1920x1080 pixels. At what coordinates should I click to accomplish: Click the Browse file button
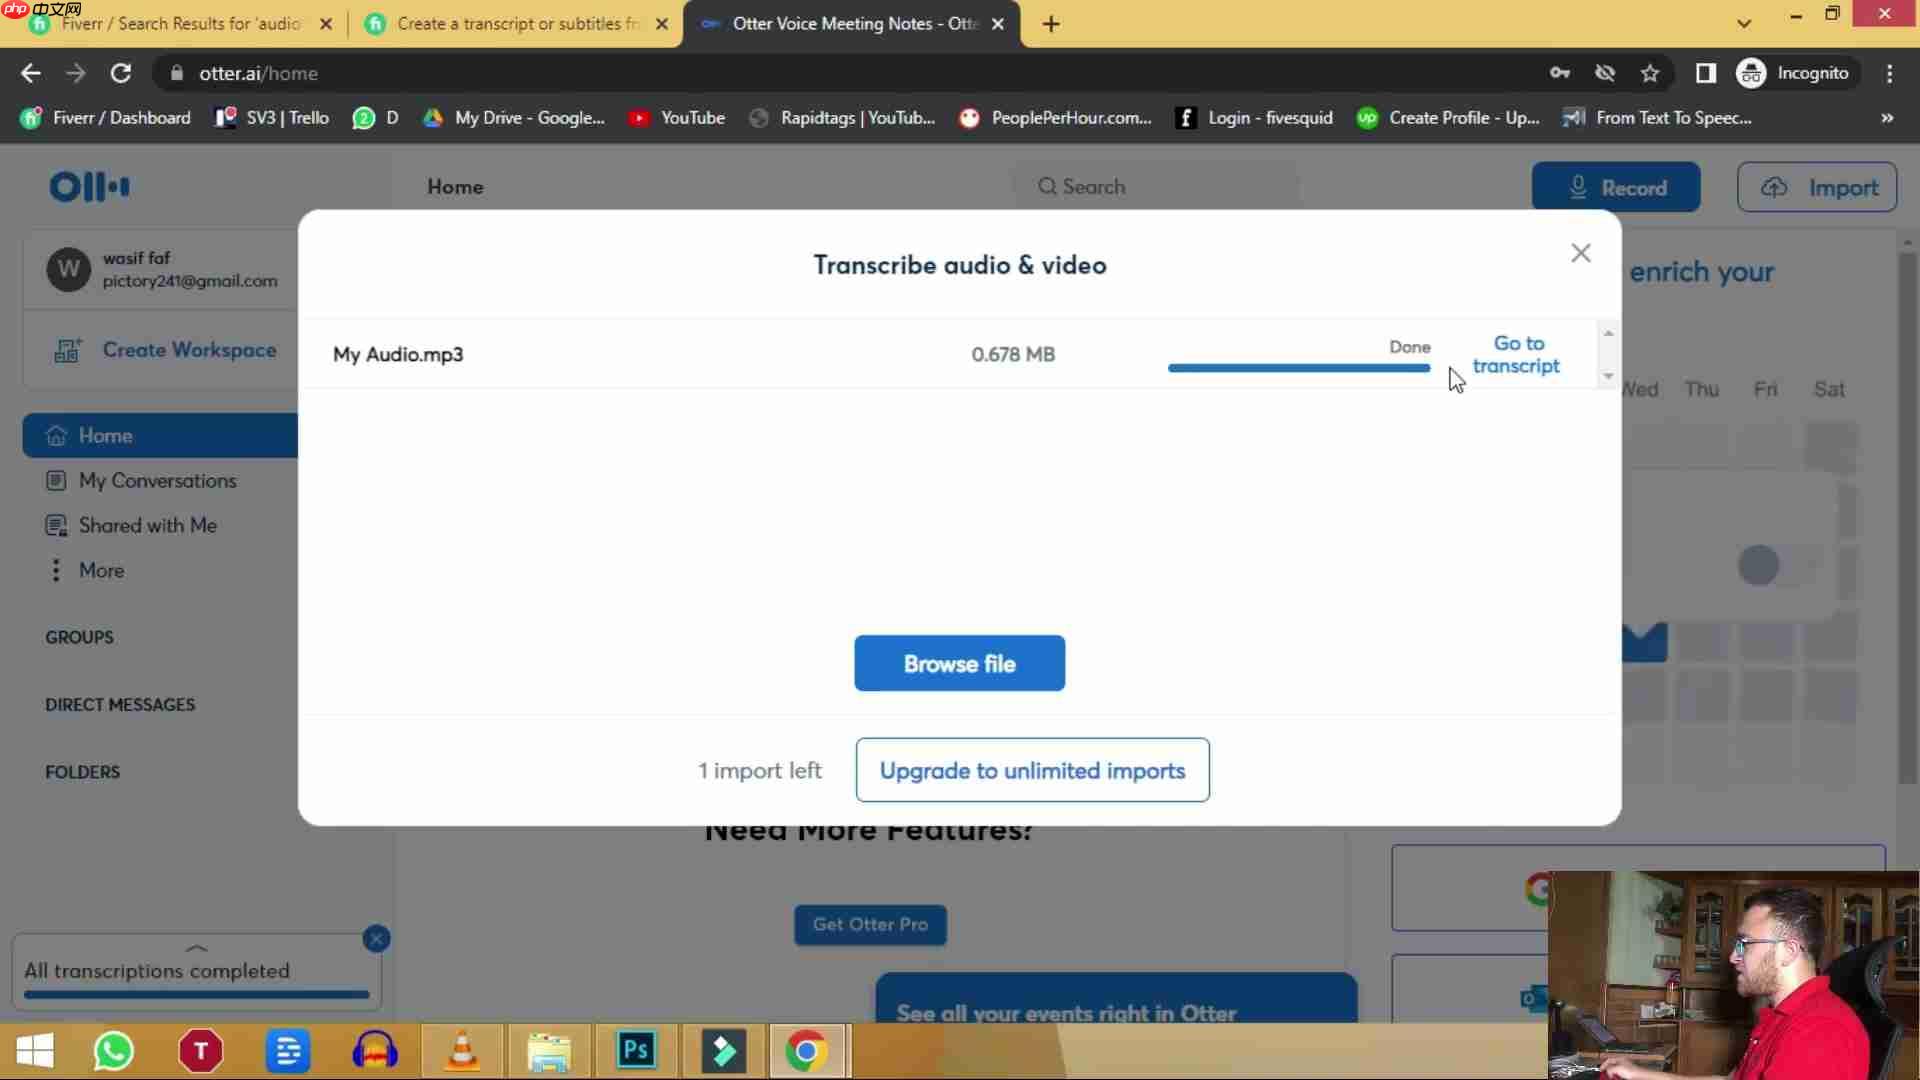(959, 663)
